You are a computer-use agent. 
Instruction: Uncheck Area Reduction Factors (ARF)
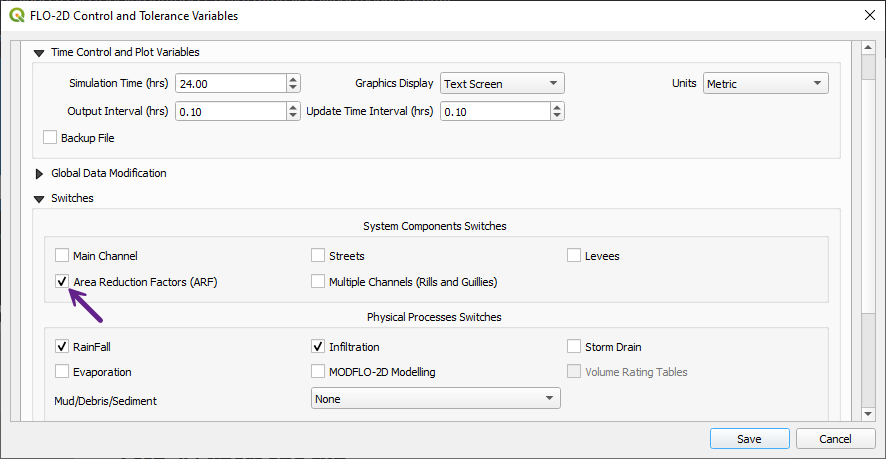click(63, 282)
